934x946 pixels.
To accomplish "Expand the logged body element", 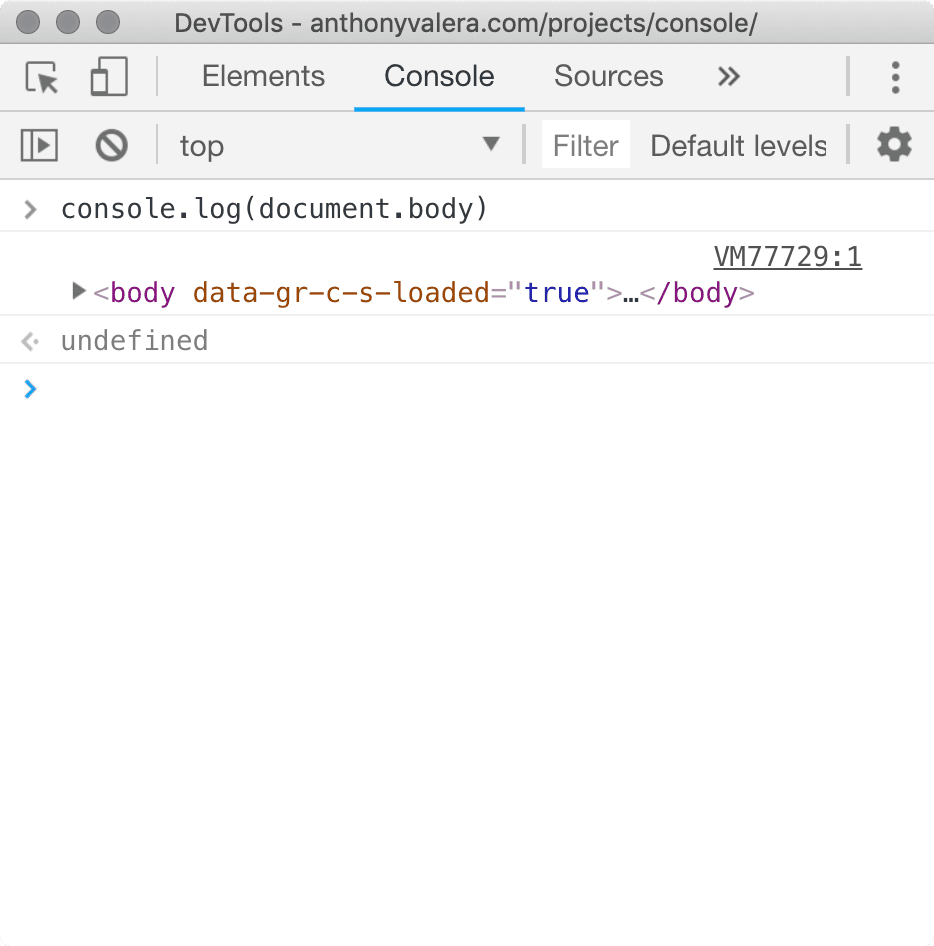I will (78, 292).
